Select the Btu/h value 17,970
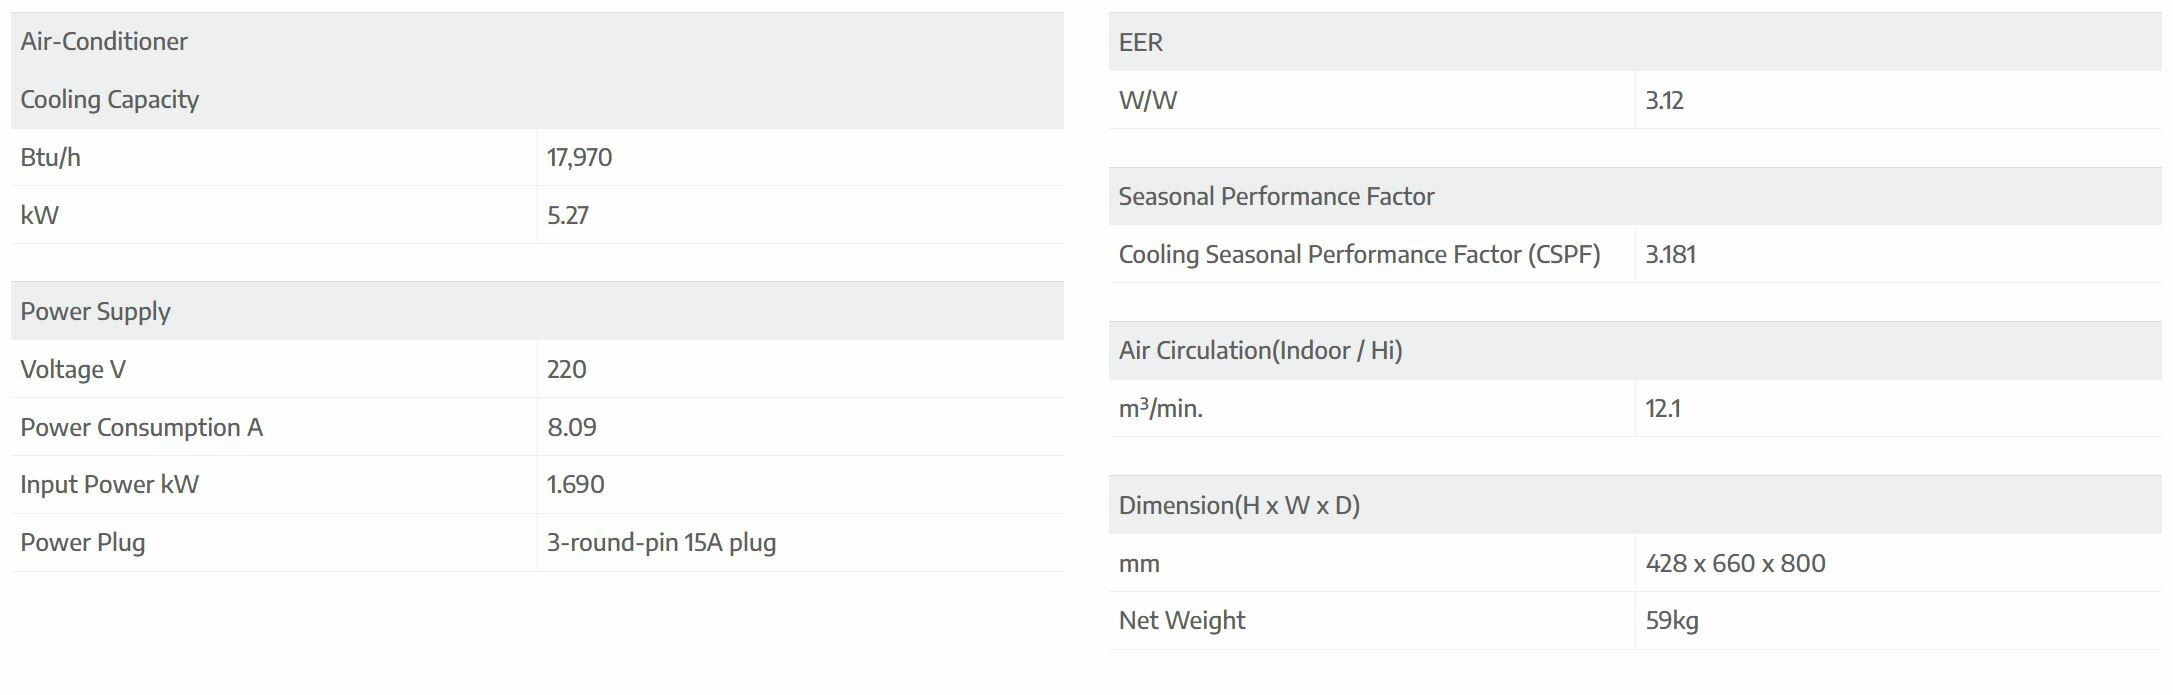 click(579, 158)
